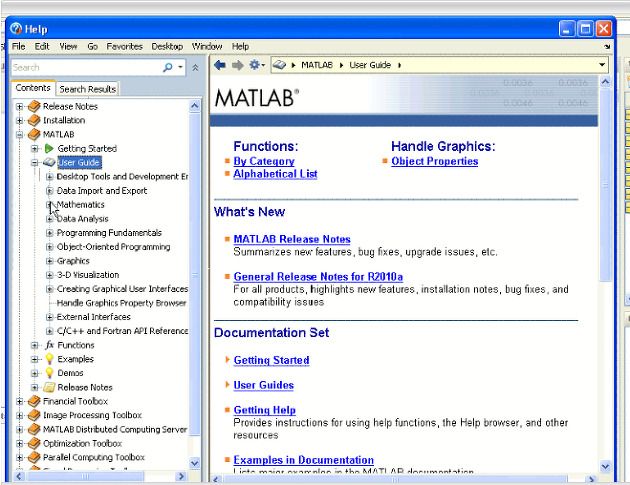Viewport: 630px width, 485px height.
Task: Click contents tree horizontal scrollbar right arrow
Action: click(181, 477)
